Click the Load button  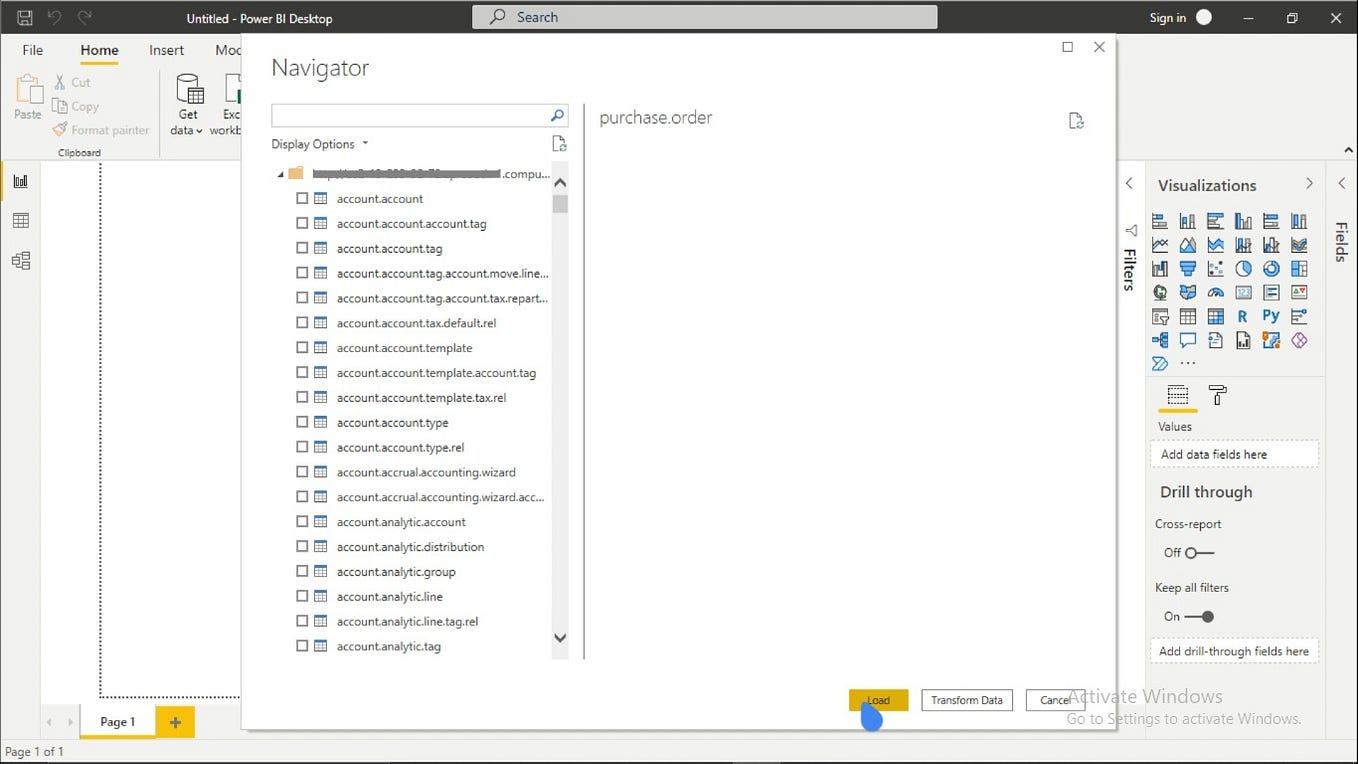click(878, 700)
